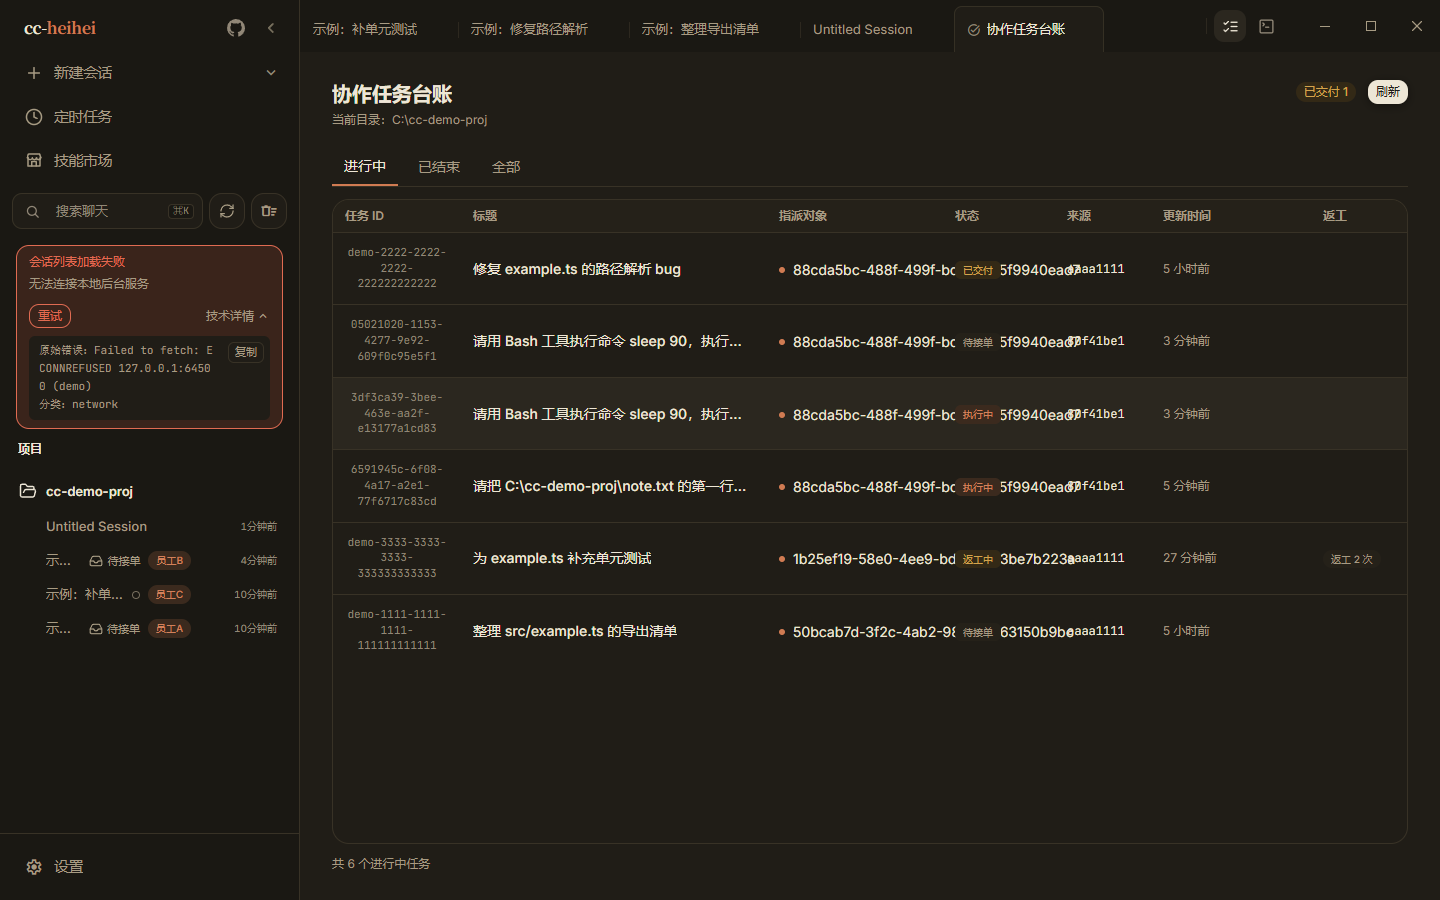Collapse the sidebar with the left chevron
Viewport: 1440px width, 900px height.
point(271,28)
